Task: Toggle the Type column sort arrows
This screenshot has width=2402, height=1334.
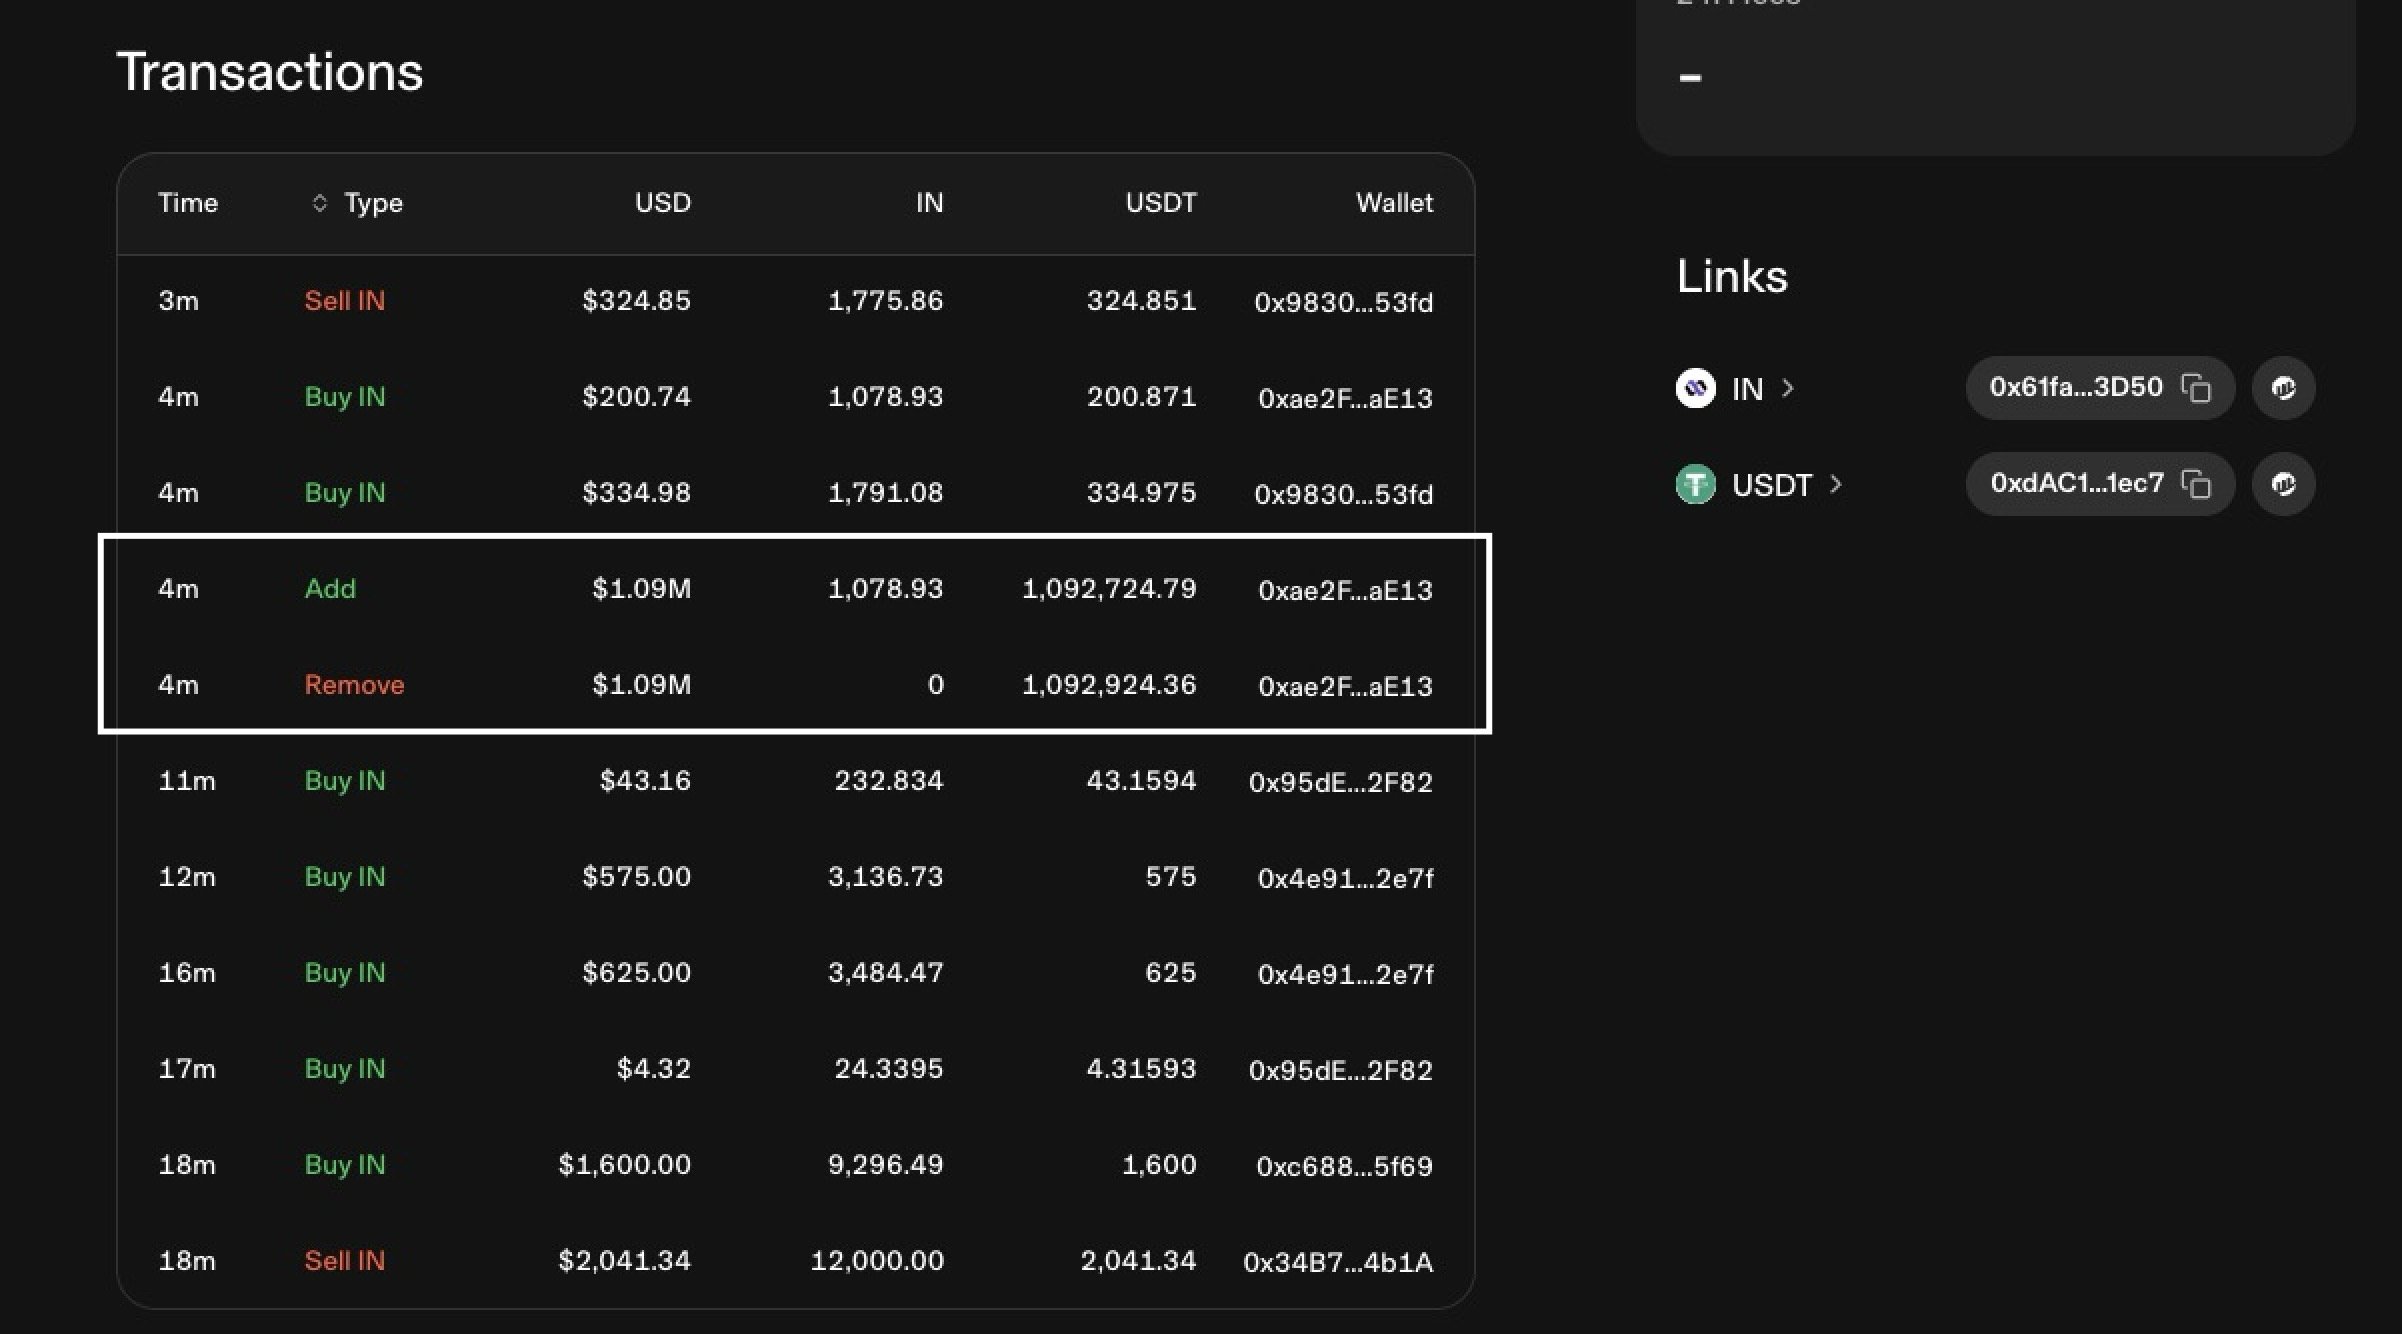Action: [x=320, y=203]
